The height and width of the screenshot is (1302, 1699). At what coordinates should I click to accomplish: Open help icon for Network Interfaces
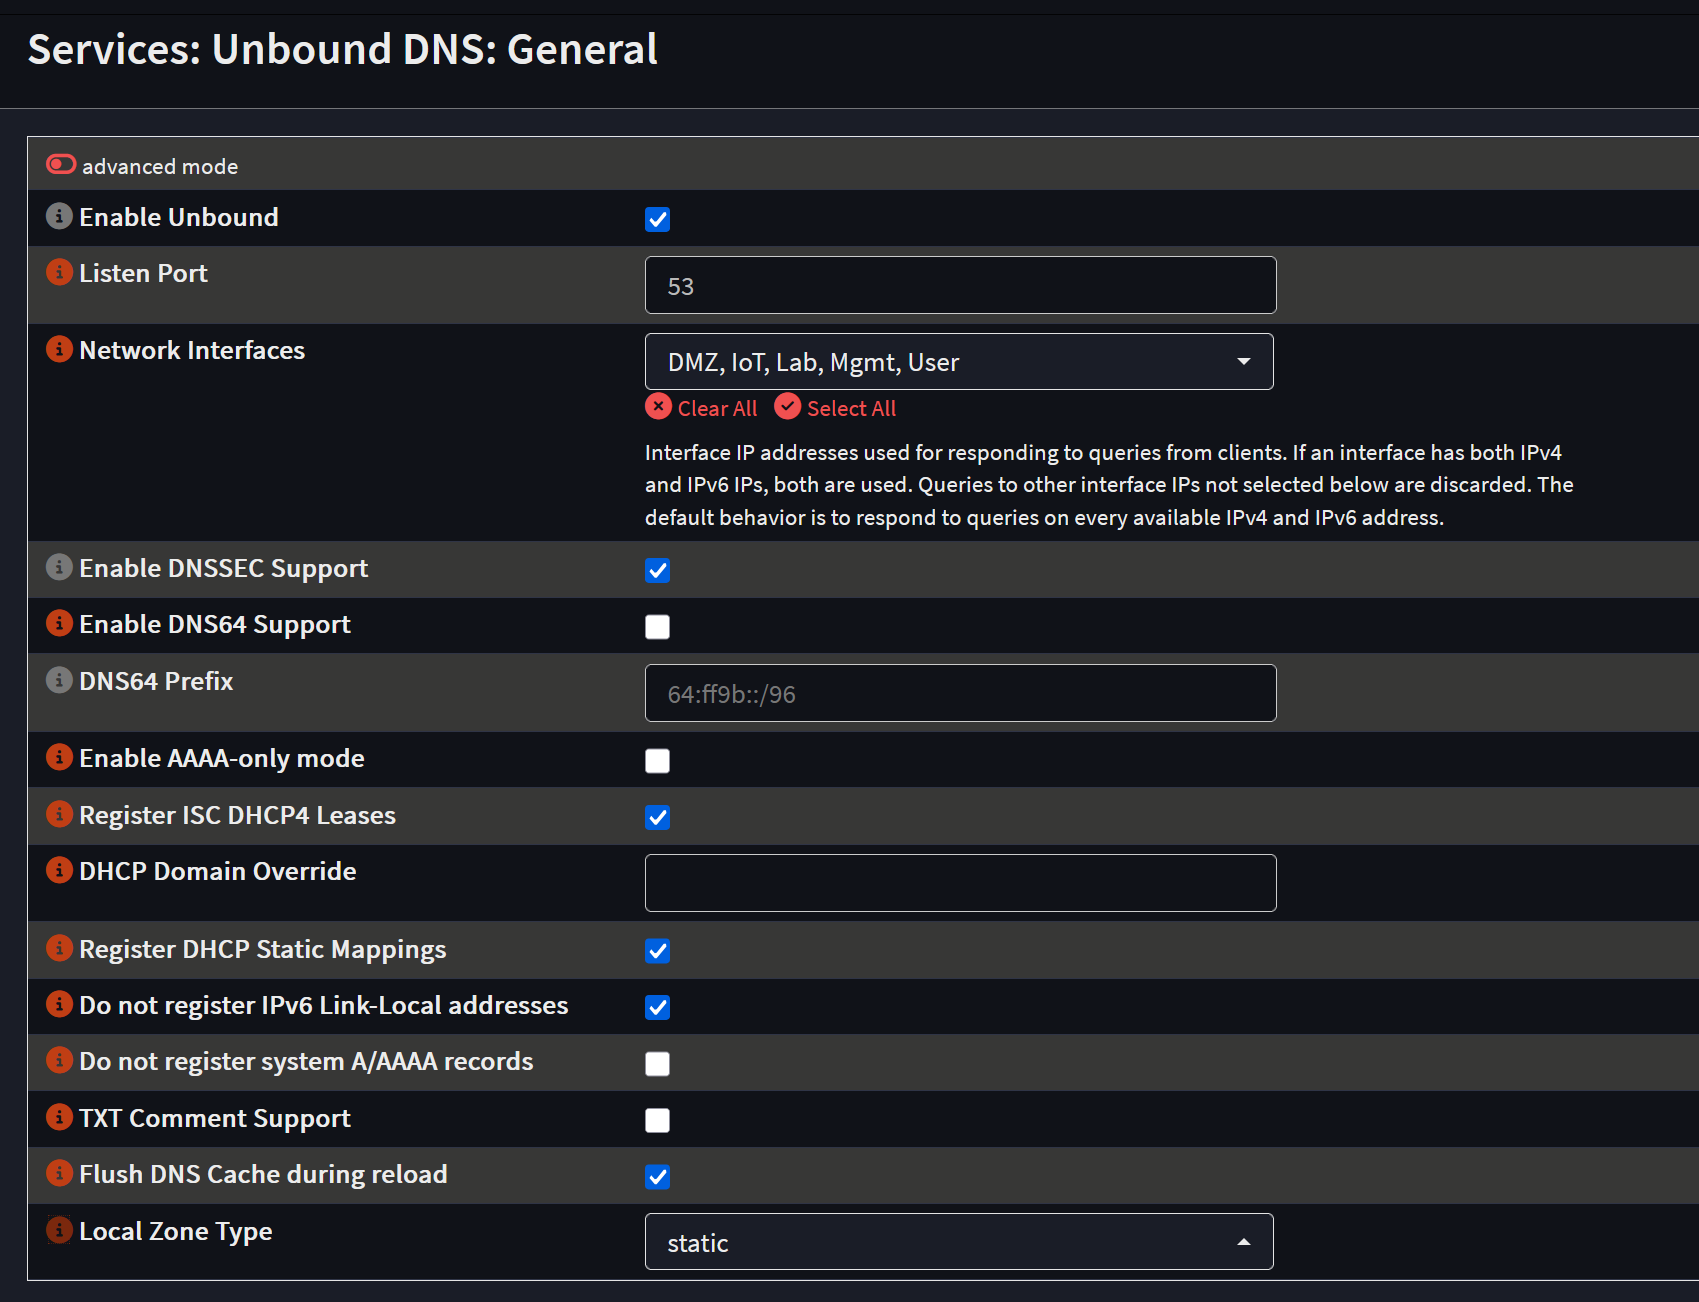tap(59, 349)
